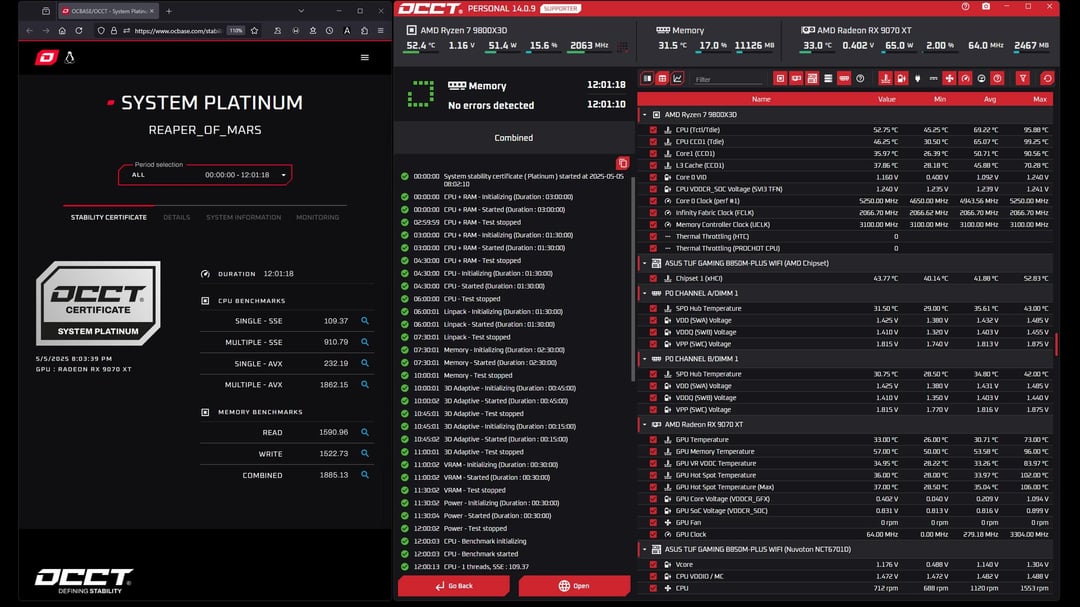Switch to the MONITORING tab
This screenshot has width=1080, height=607.
coord(318,217)
